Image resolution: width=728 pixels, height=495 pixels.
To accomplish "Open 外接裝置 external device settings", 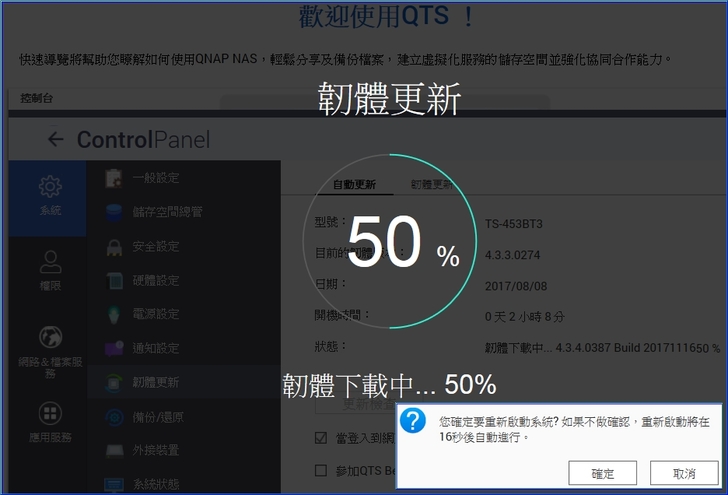I will click(155, 450).
